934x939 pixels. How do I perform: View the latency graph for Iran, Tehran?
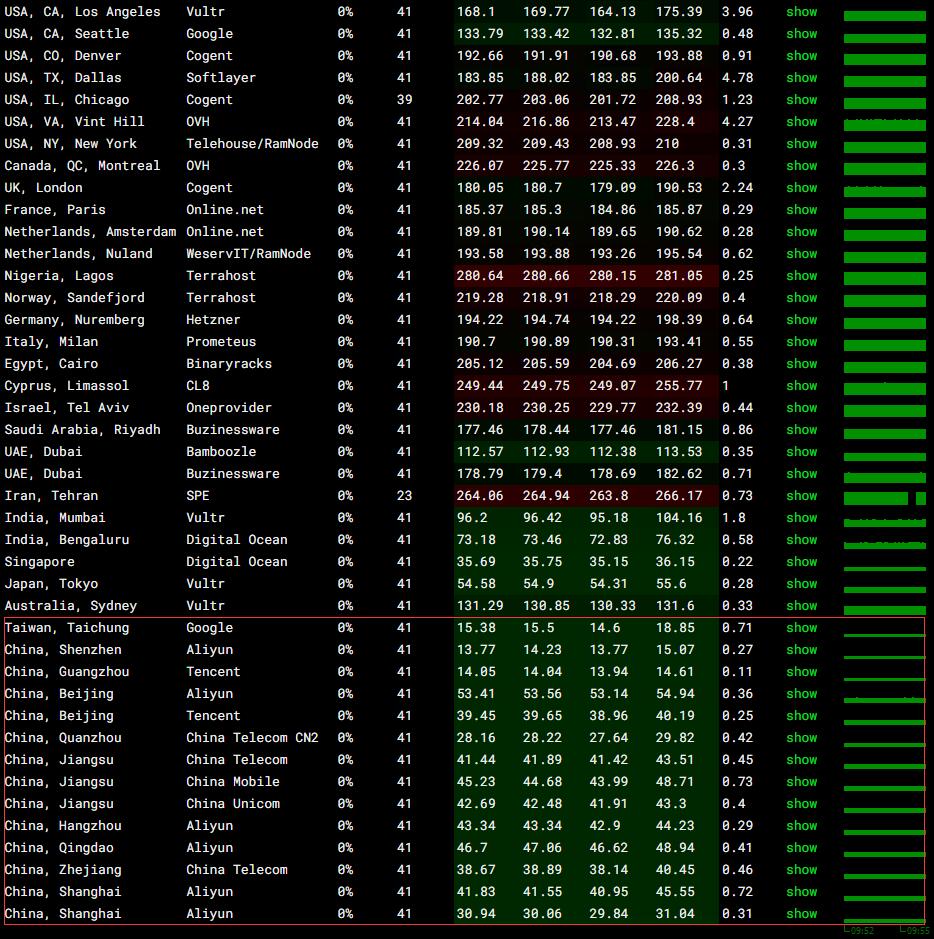[884, 498]
